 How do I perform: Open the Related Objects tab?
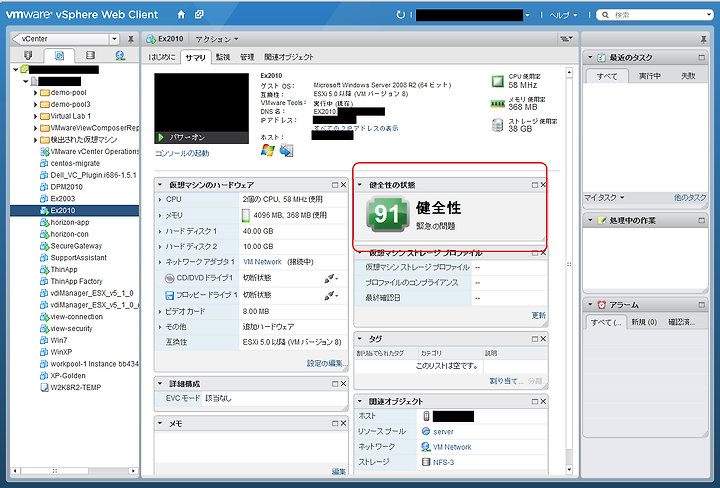[x=289, y=57]
